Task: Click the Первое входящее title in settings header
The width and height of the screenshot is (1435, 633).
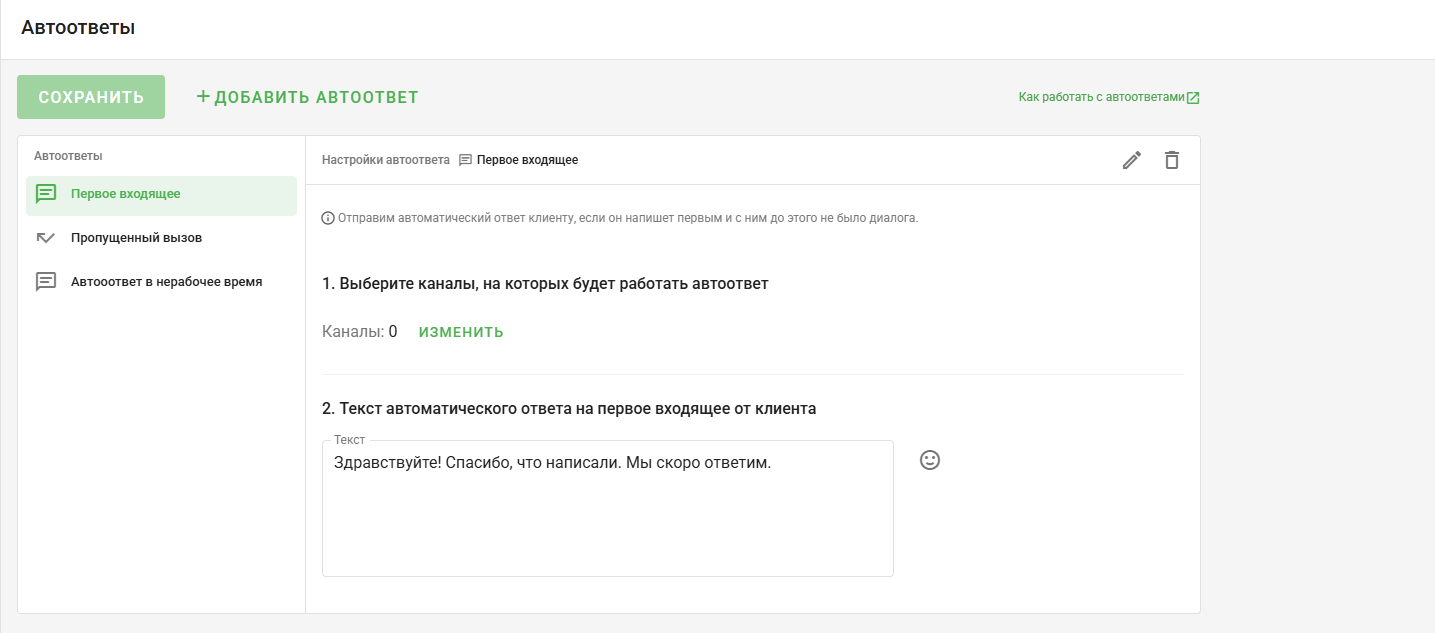Action: tap(527, 160)
